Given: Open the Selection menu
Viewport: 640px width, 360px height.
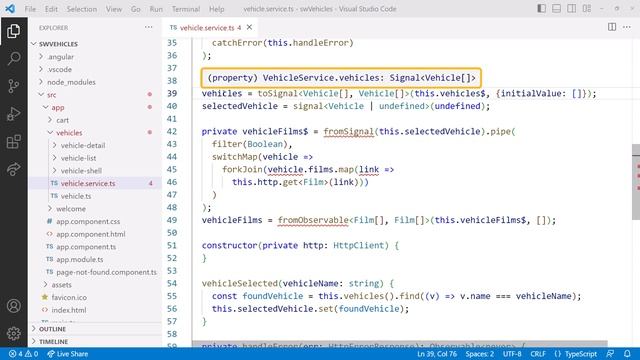Looking at the screenshot, I should point(82,9).
